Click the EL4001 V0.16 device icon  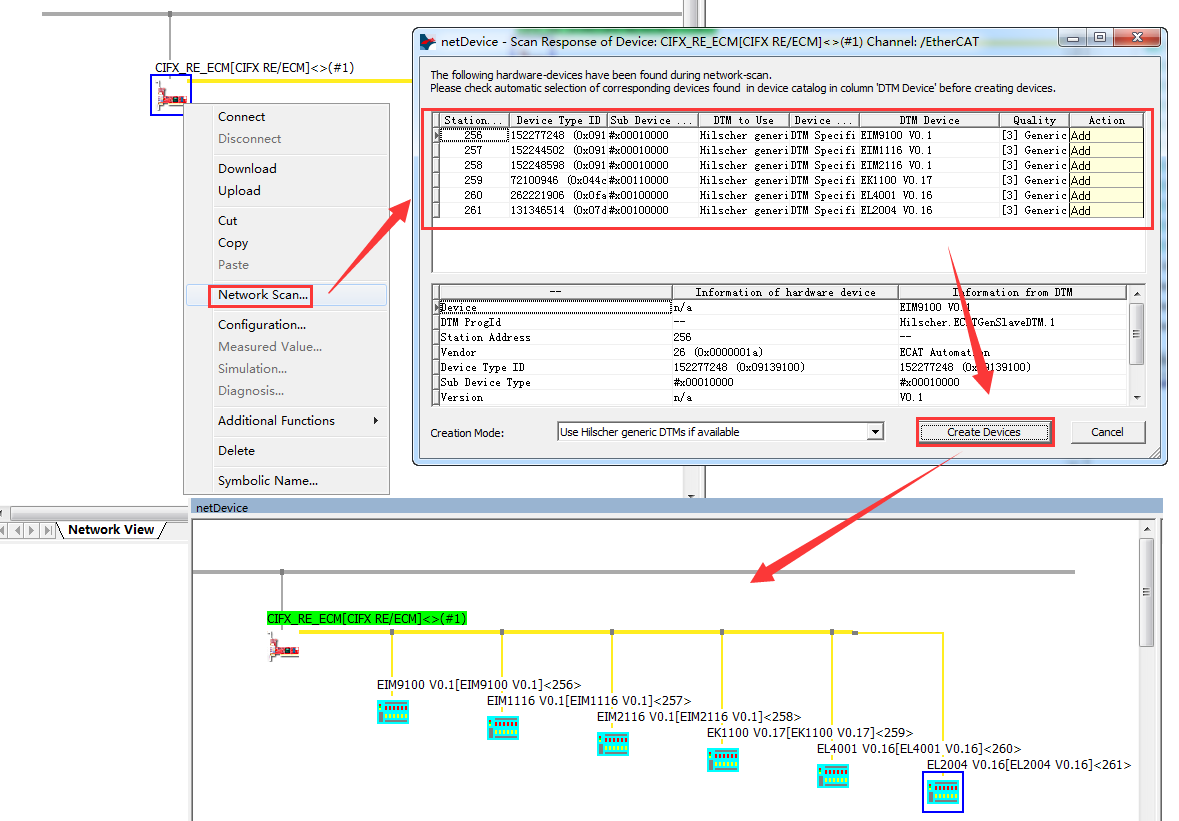tap(832, 775)
